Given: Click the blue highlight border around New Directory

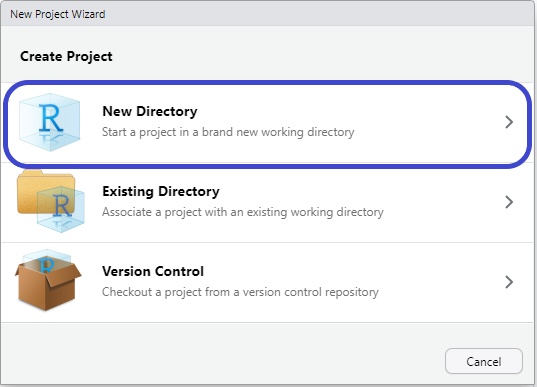Looking at the screenshot, I should 267,82.
